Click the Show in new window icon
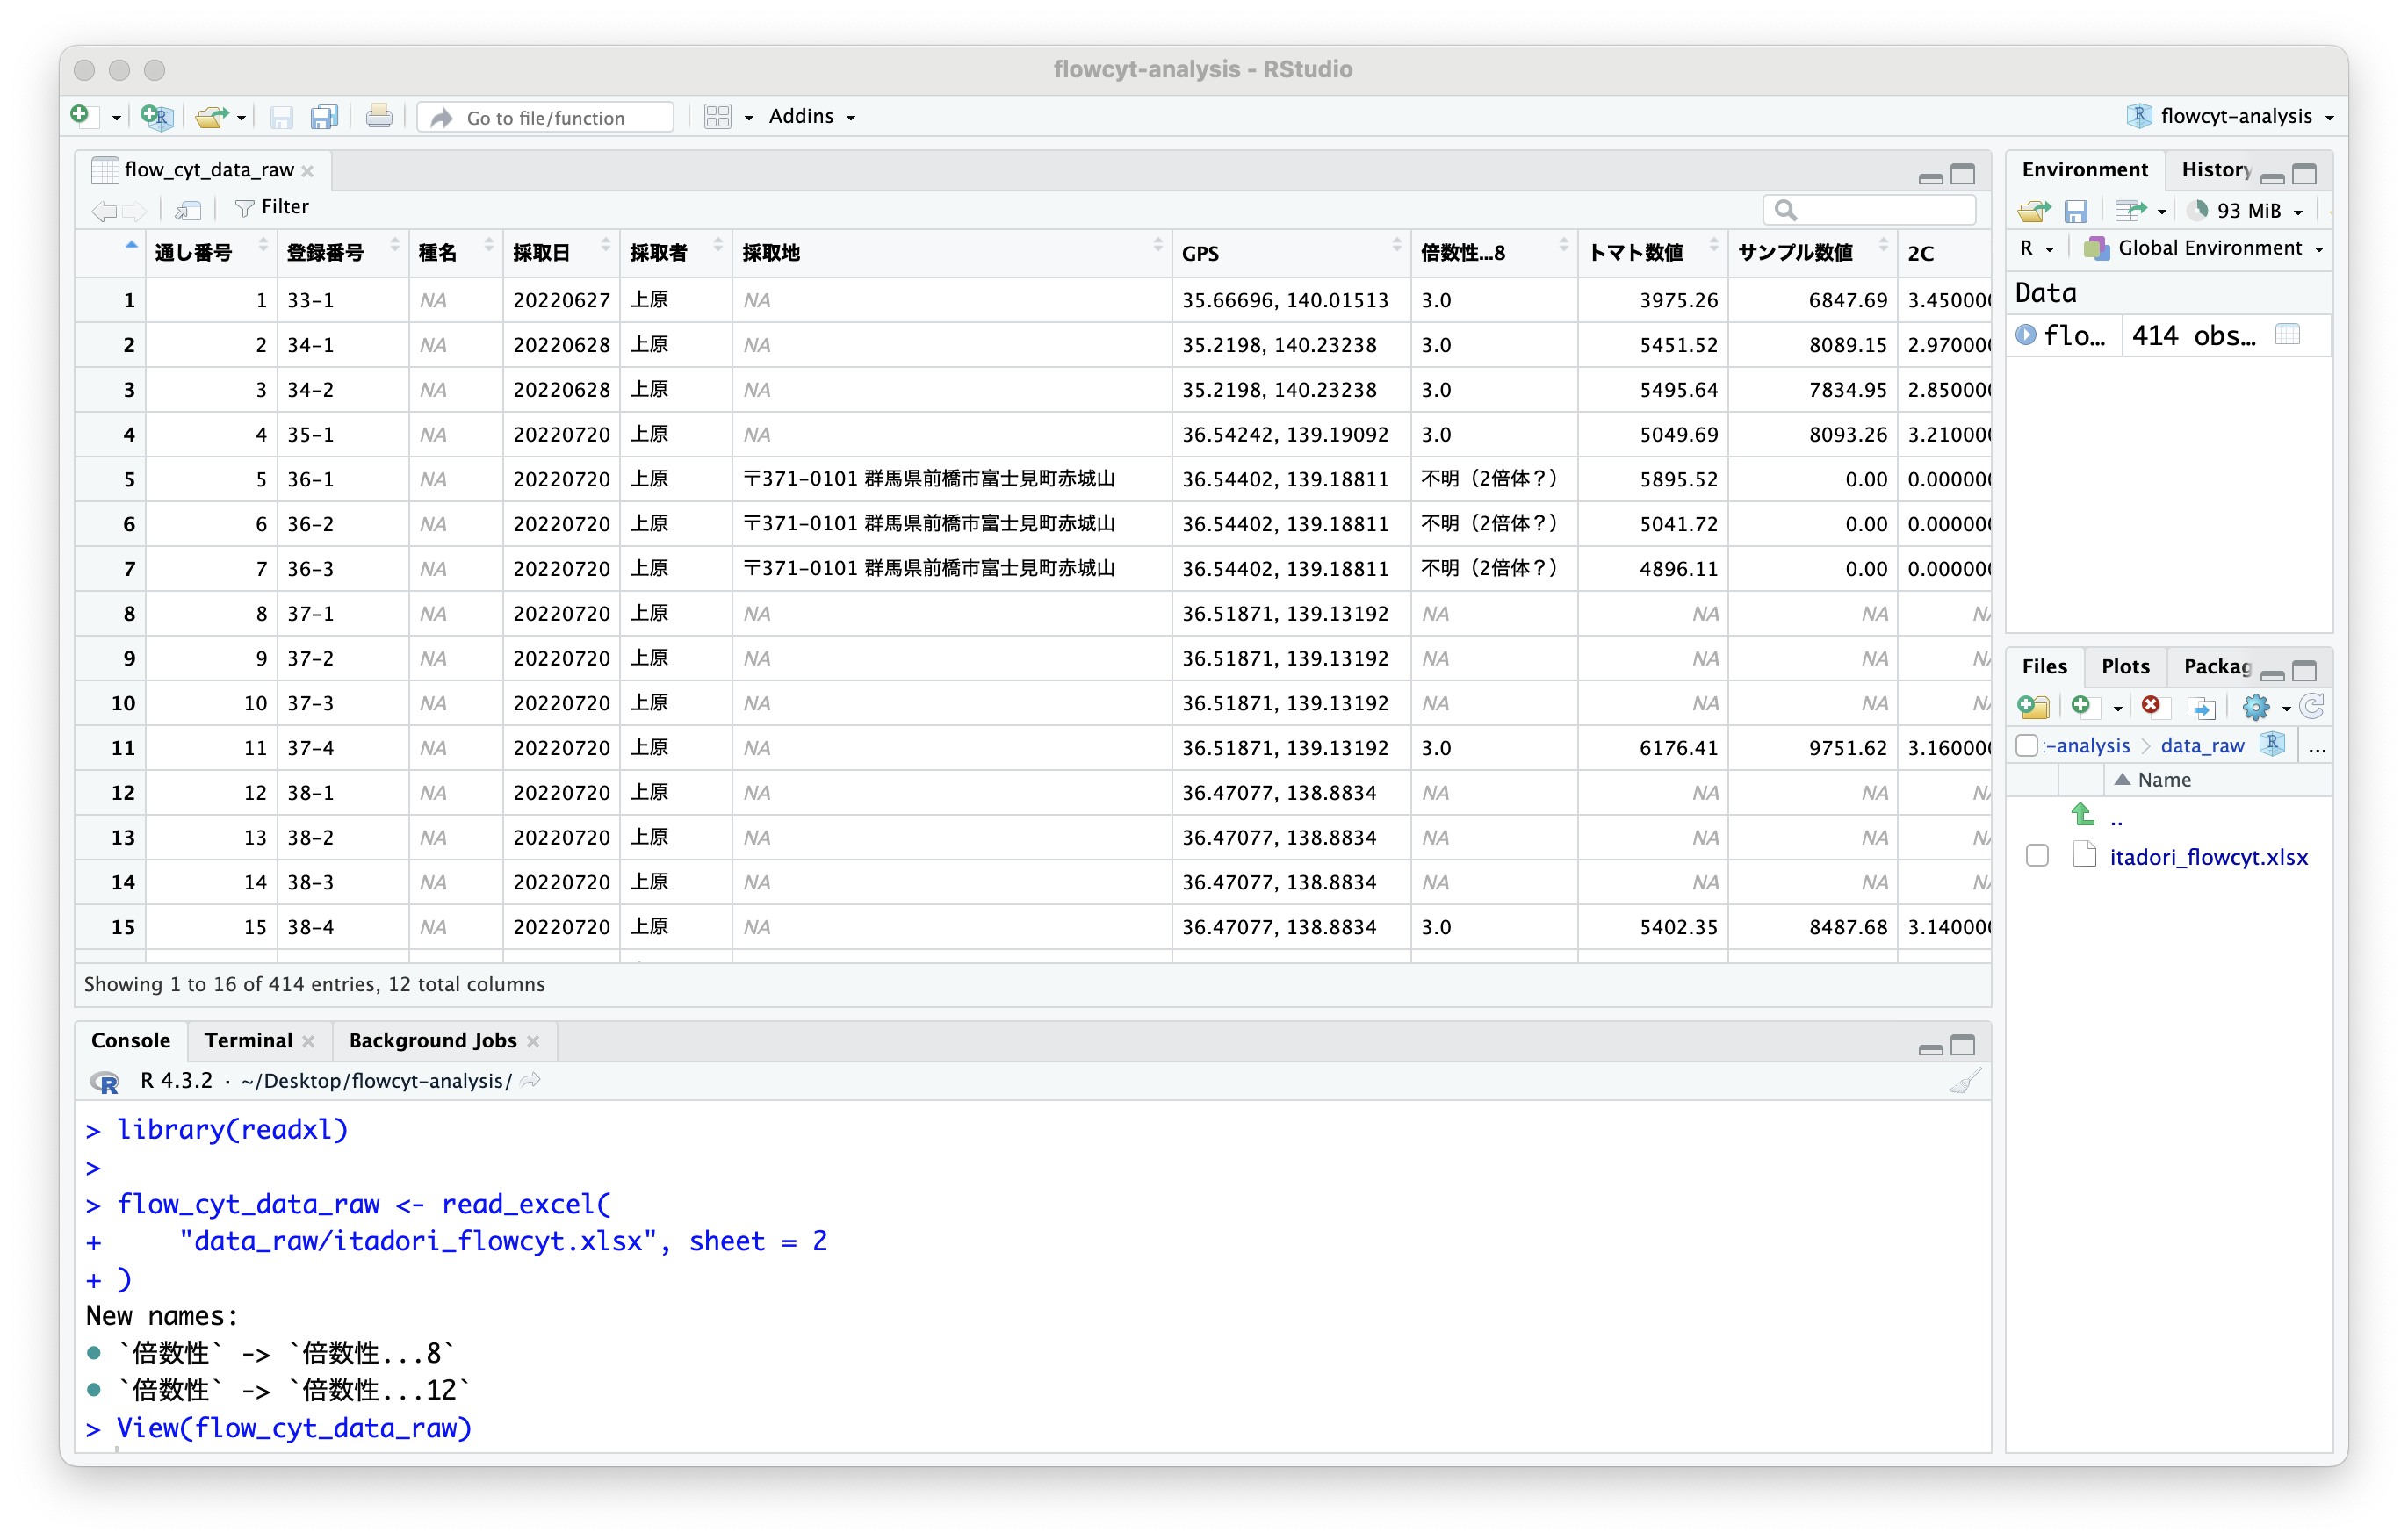 click(188, 209)
